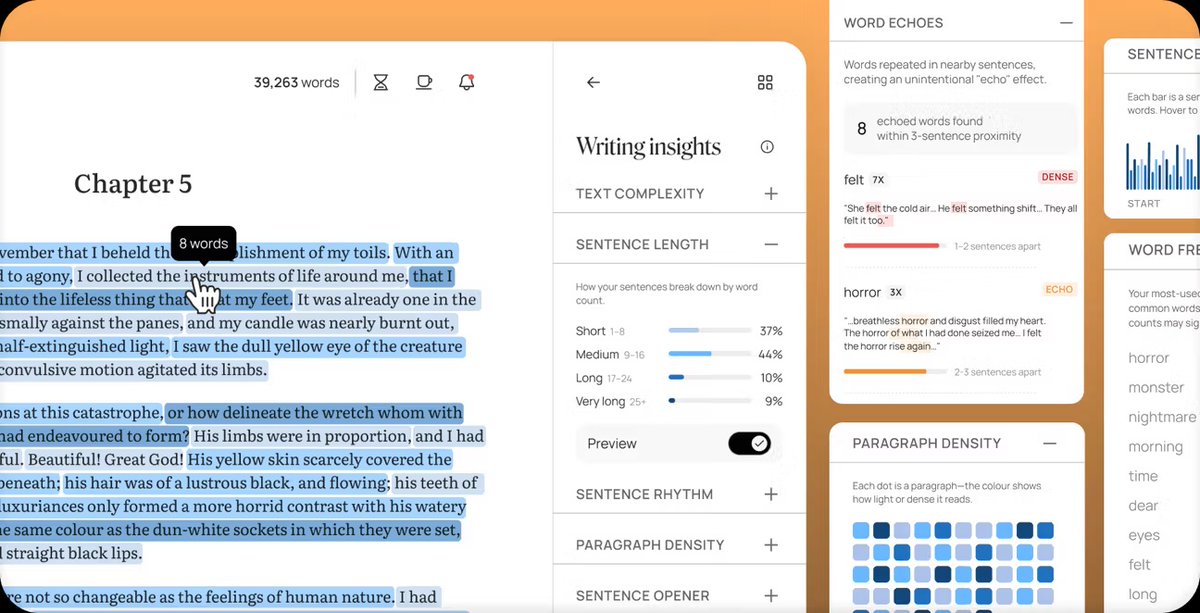Click the Short sentence length bar

coord(709,331)
